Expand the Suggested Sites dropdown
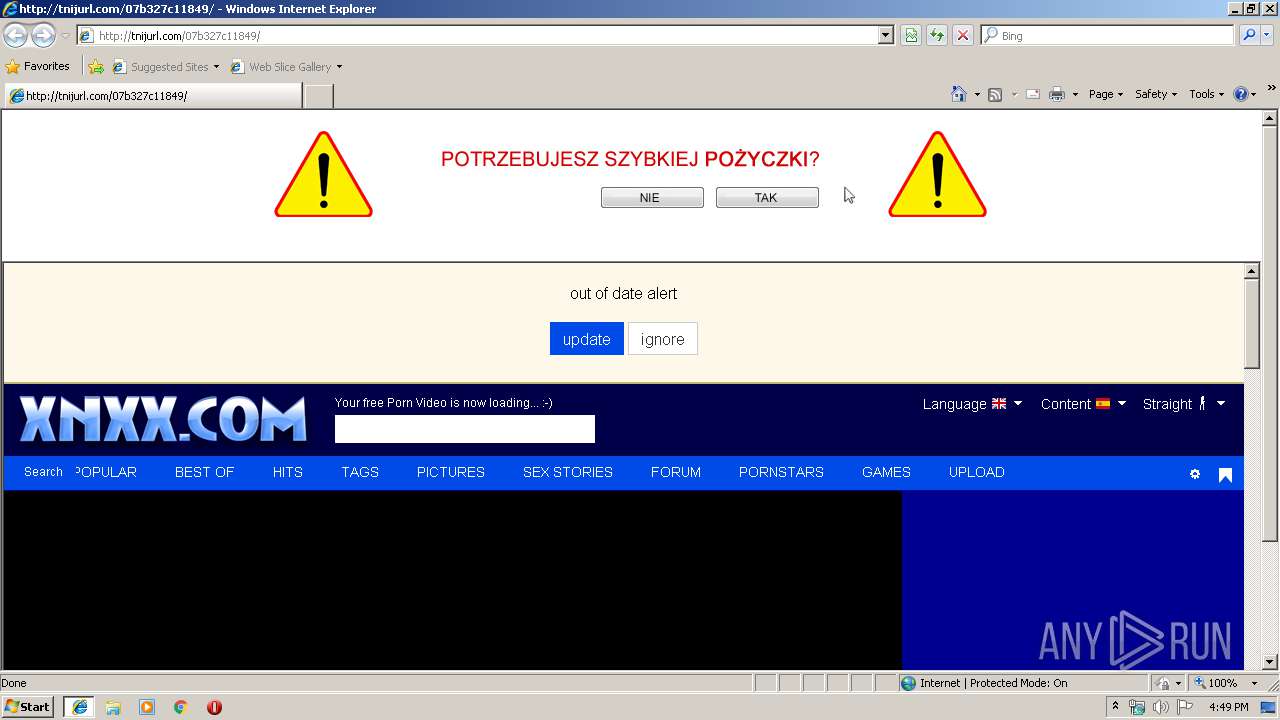Viewport: 1280px width, 720px height. coord(216,67)
